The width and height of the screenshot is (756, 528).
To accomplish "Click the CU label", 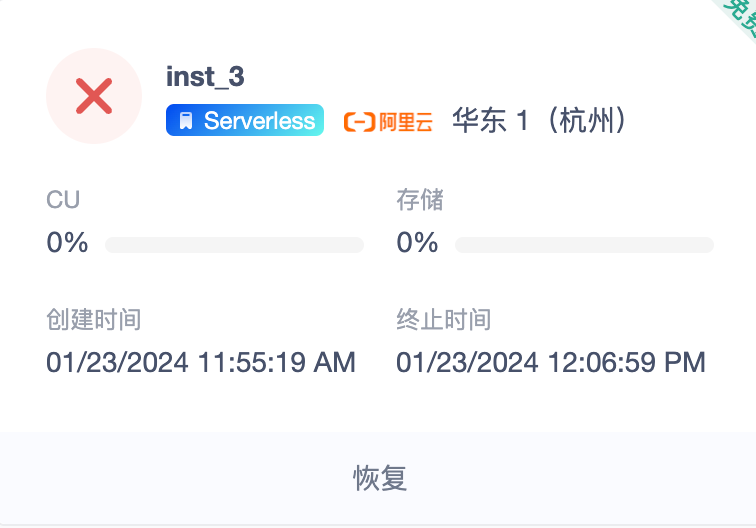I will coord(63,200).
